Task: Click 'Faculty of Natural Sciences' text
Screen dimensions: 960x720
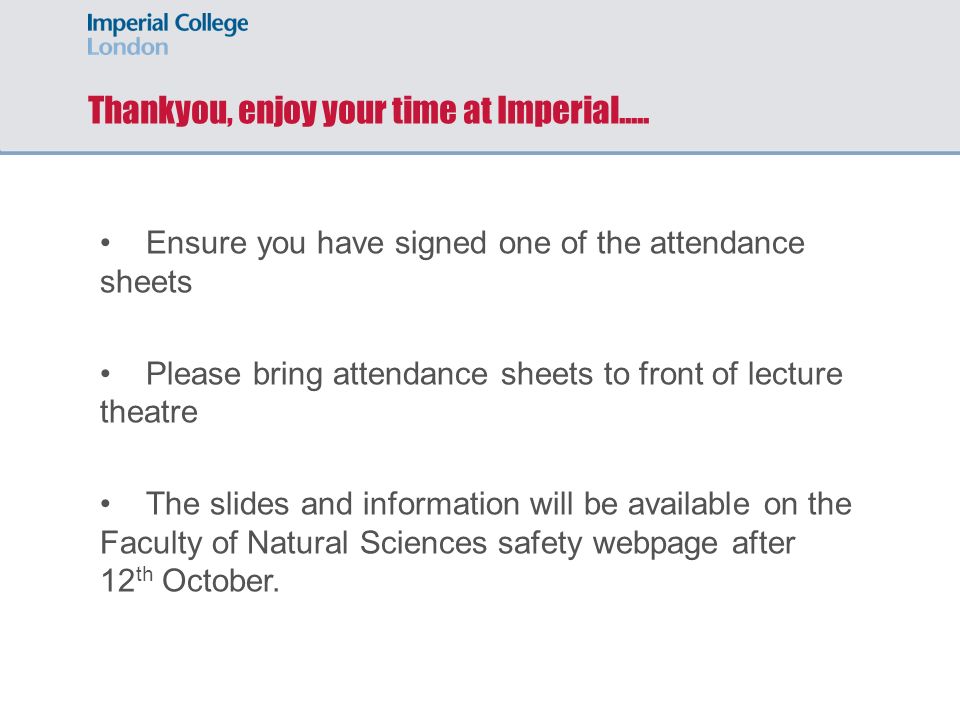Action: tap(293, 542)
